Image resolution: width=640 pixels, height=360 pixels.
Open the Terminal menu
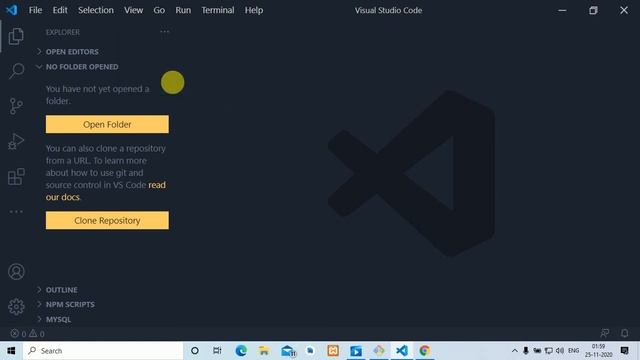pyautogui.click(x=218, y=10)
